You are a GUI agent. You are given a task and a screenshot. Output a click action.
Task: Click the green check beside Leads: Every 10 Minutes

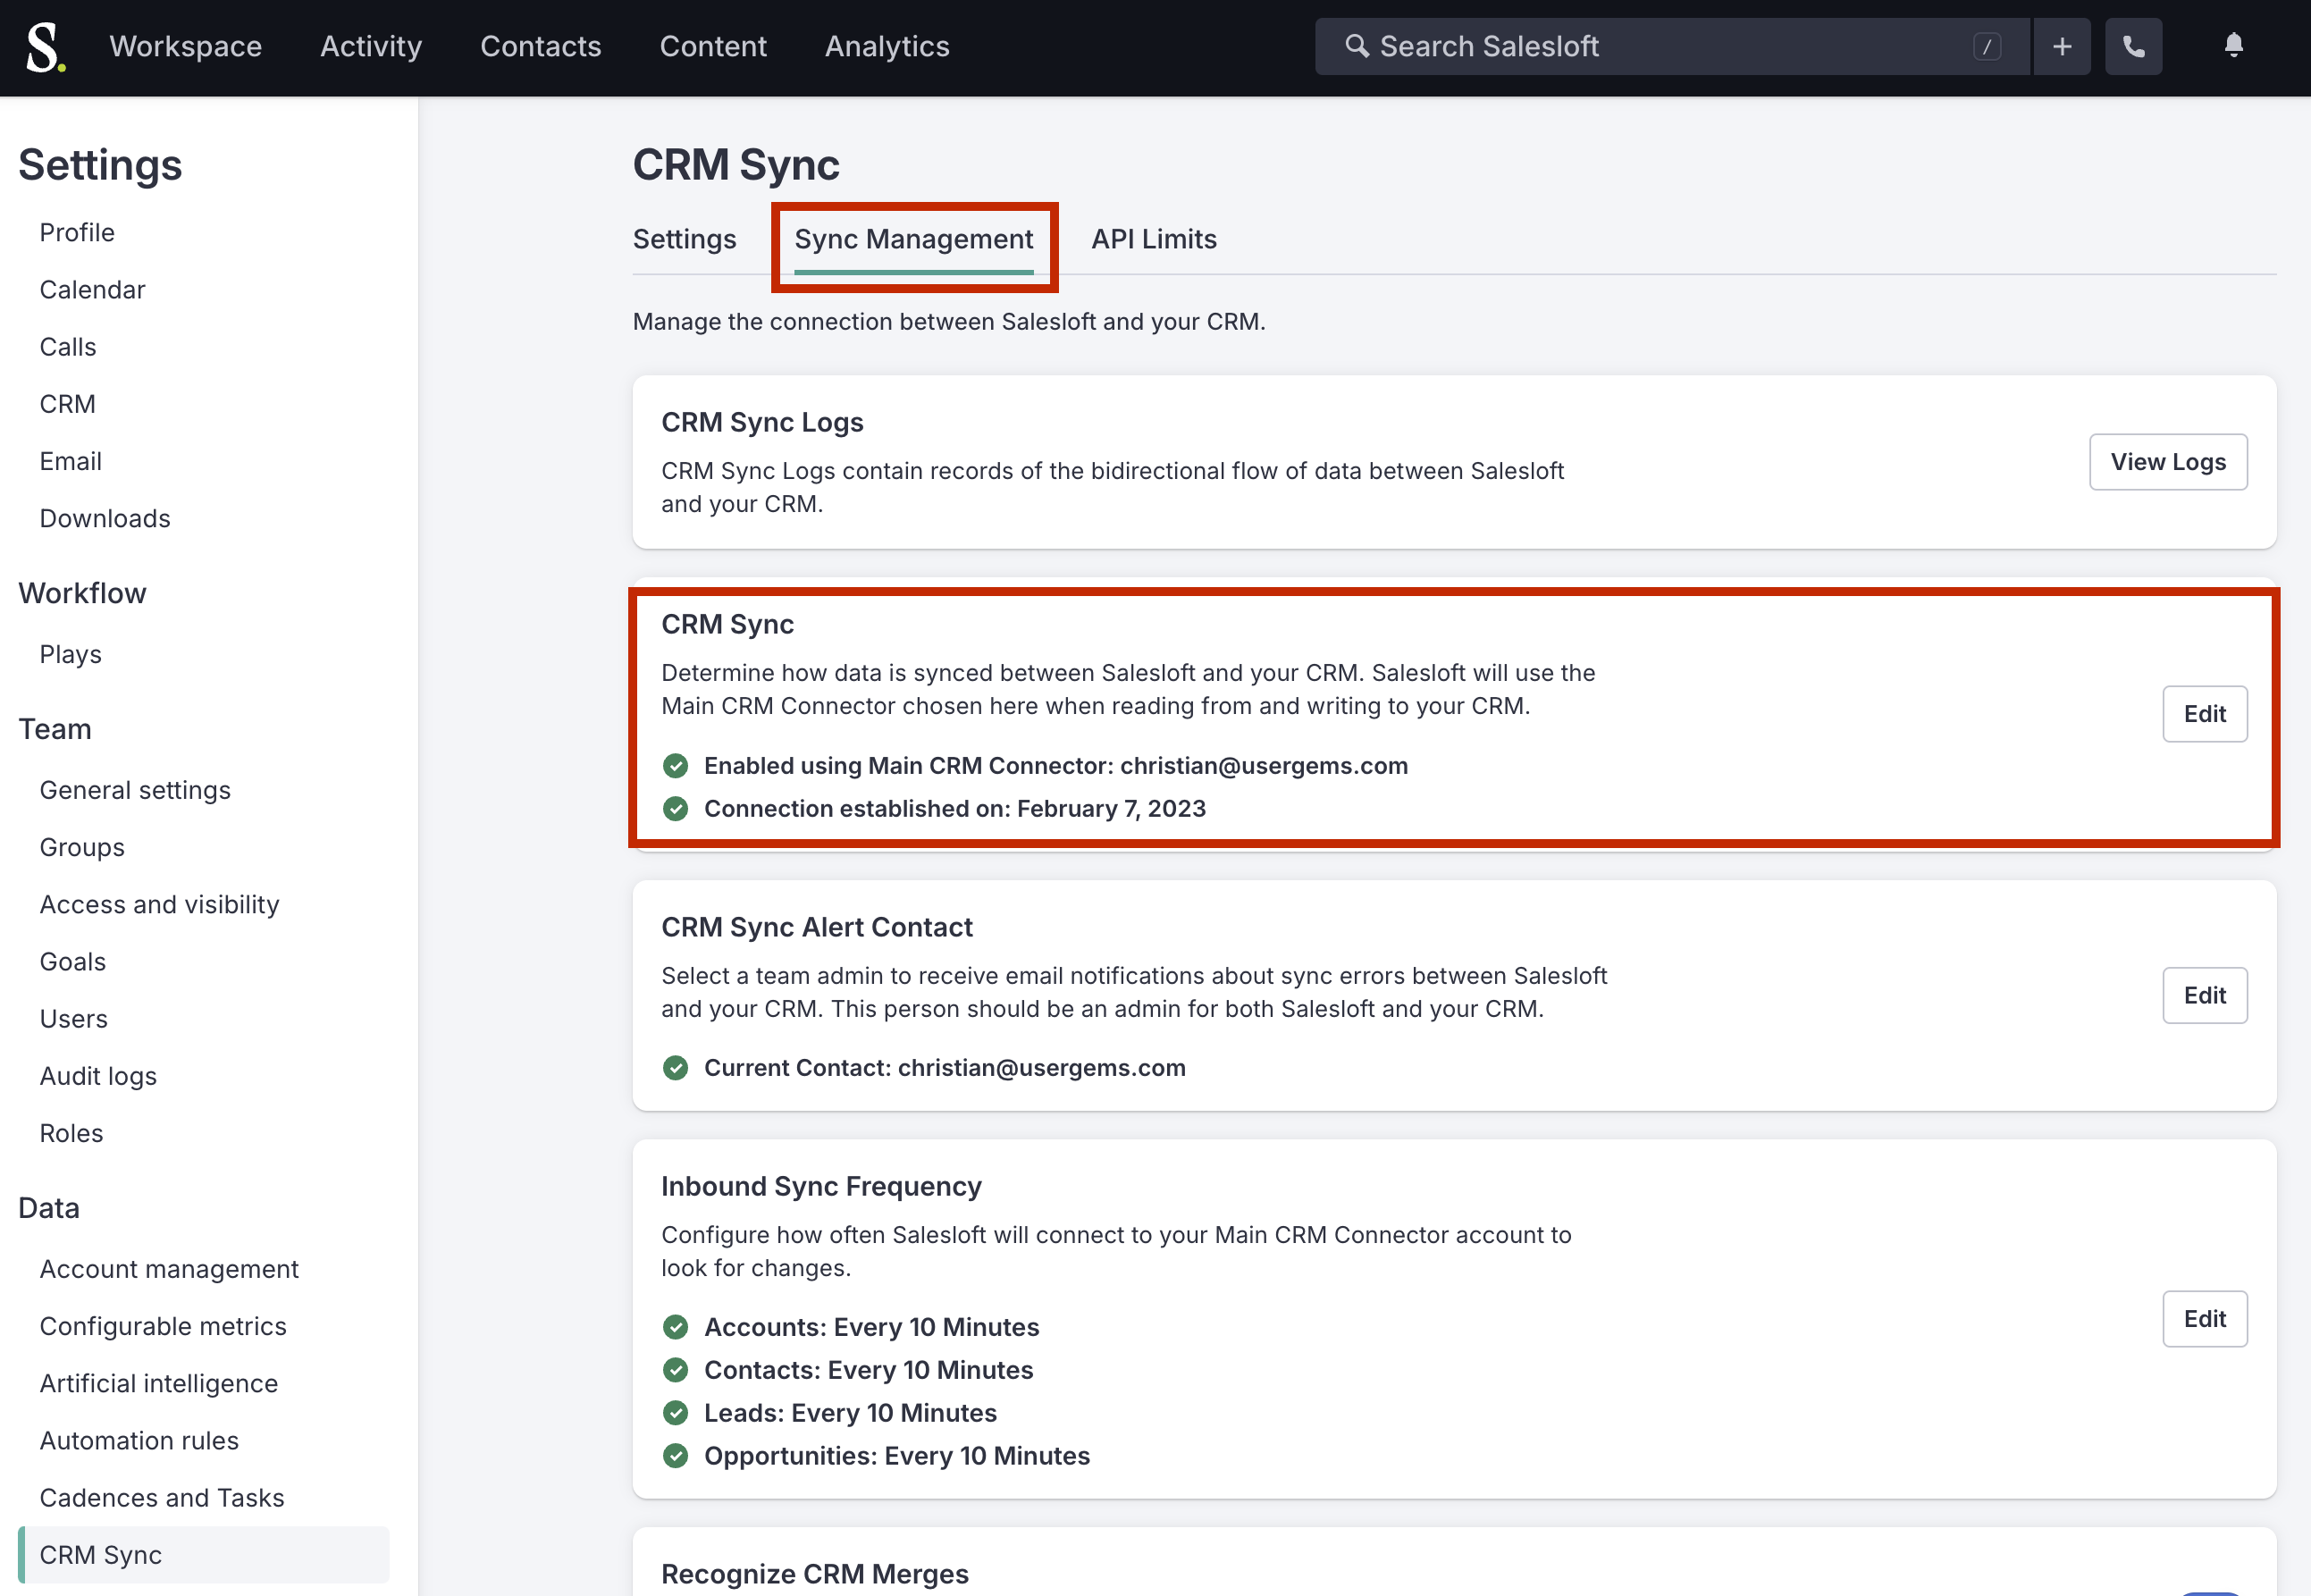(x=675, y=1413)
